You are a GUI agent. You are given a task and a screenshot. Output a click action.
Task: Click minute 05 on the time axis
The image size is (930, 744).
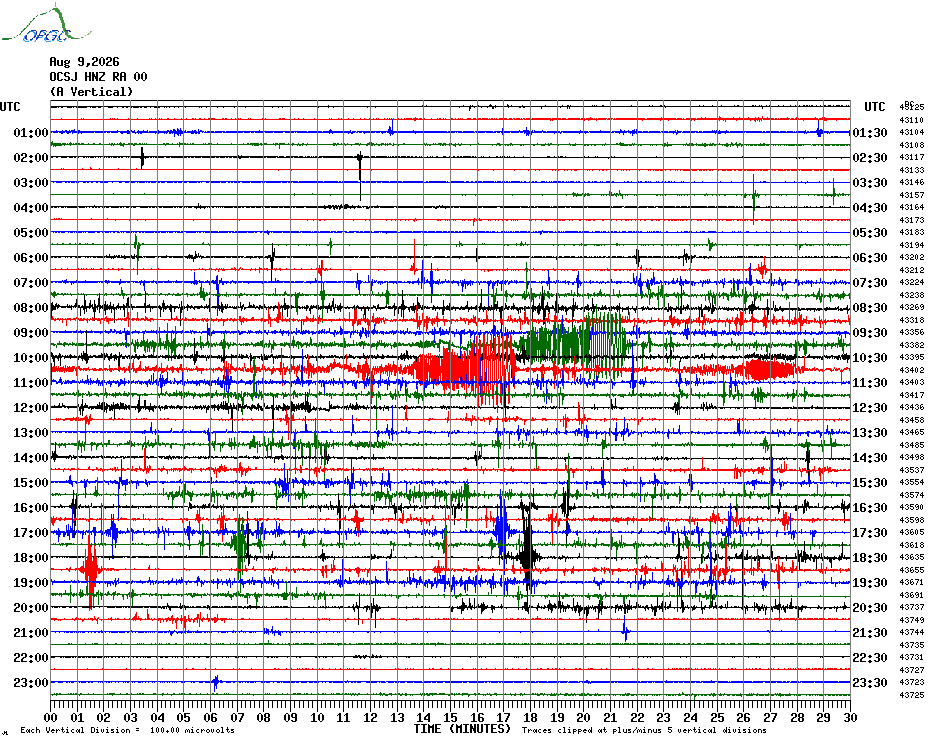pyautogui.click(x=184, y=718)
